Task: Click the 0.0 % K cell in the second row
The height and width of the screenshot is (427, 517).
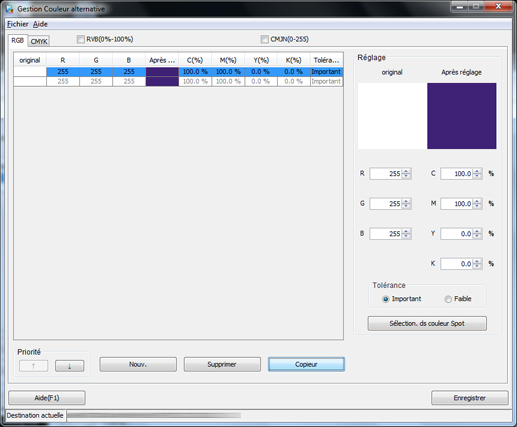Action: [x=294, y=81]
